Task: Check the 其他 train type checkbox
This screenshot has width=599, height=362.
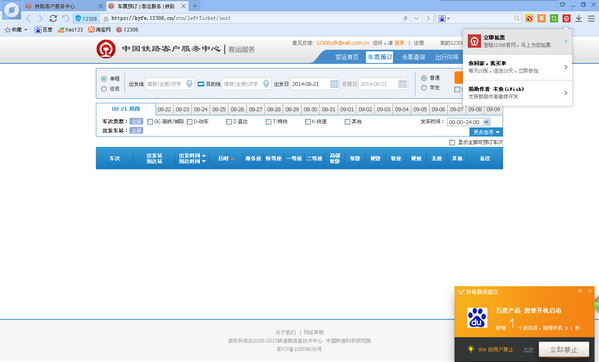Action: [x=347, y=122]
